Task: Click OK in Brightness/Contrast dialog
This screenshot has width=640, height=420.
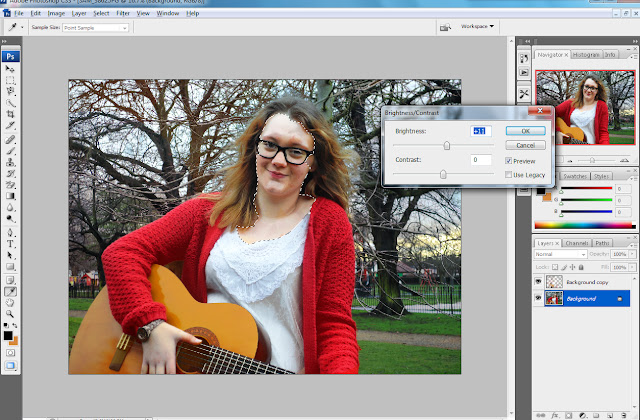Action: coord(526,131)
